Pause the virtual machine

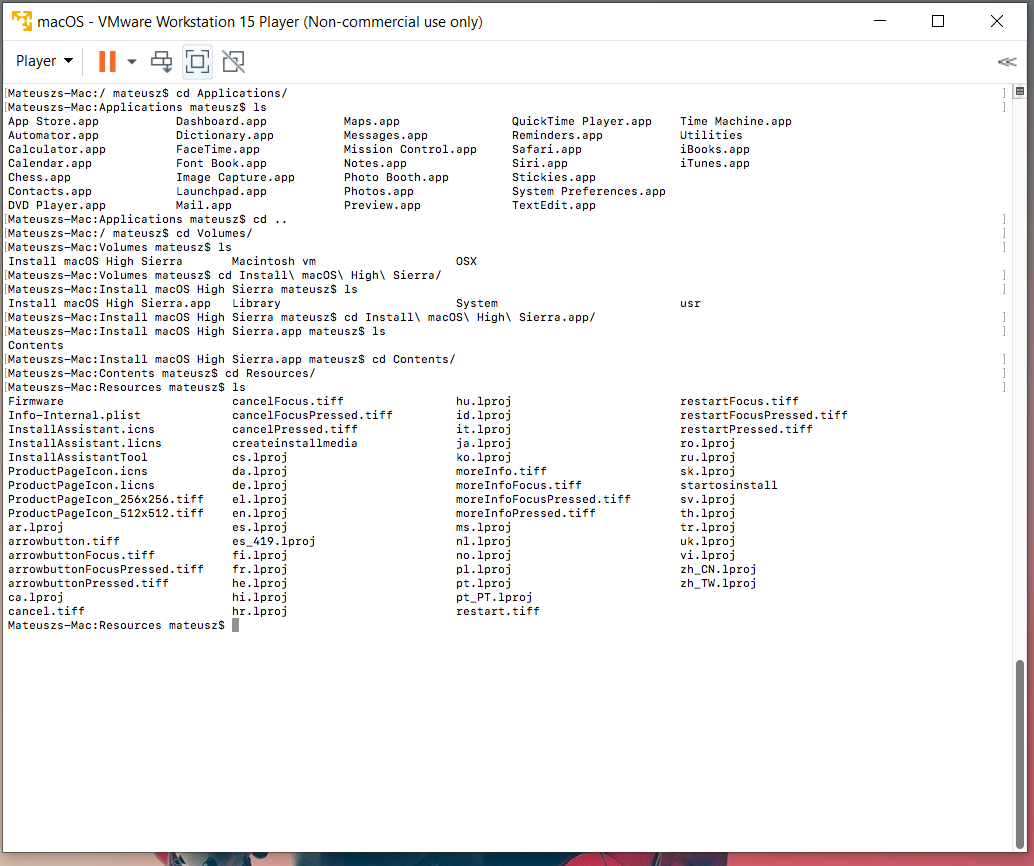(x=107, y=61)
